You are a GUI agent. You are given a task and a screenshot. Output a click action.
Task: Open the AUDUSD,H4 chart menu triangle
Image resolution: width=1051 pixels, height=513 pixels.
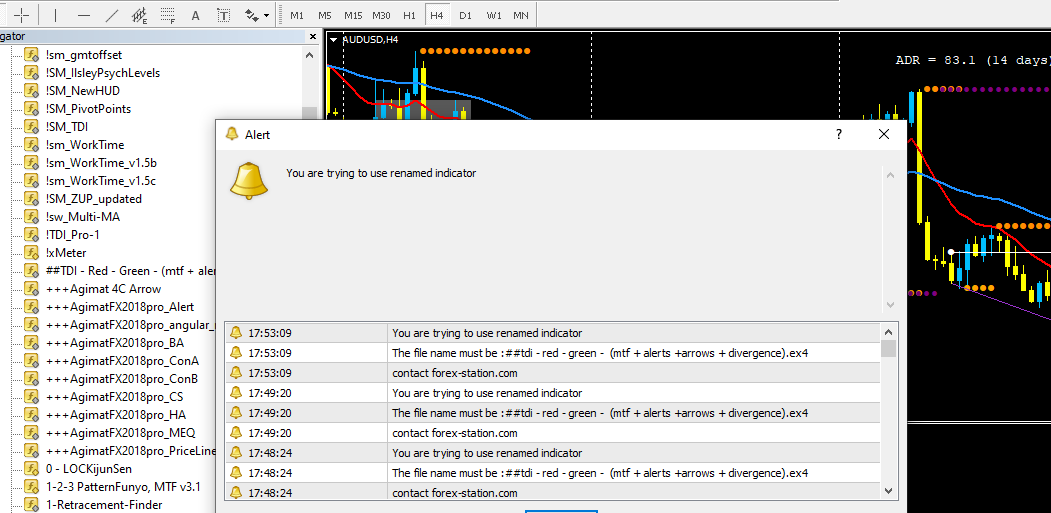333,40
